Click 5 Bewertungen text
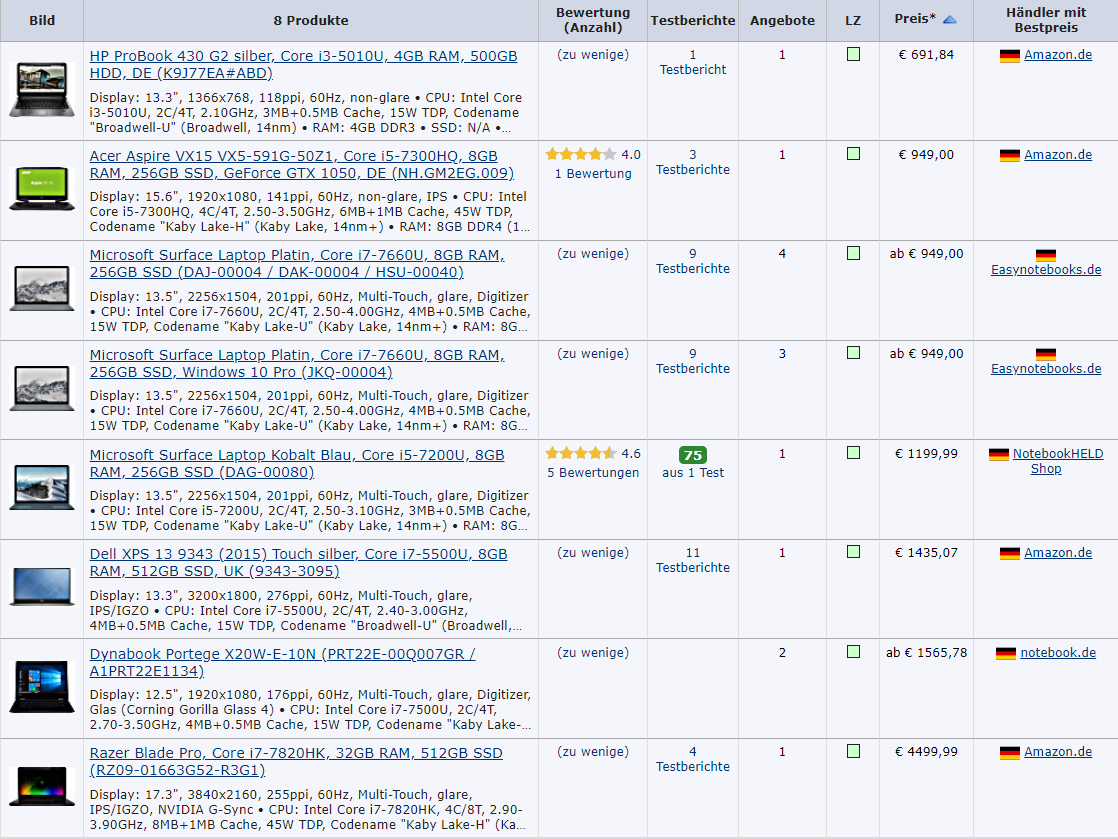Image resolution: width=1118 pixels, height=839 pixels. [593, 473]
